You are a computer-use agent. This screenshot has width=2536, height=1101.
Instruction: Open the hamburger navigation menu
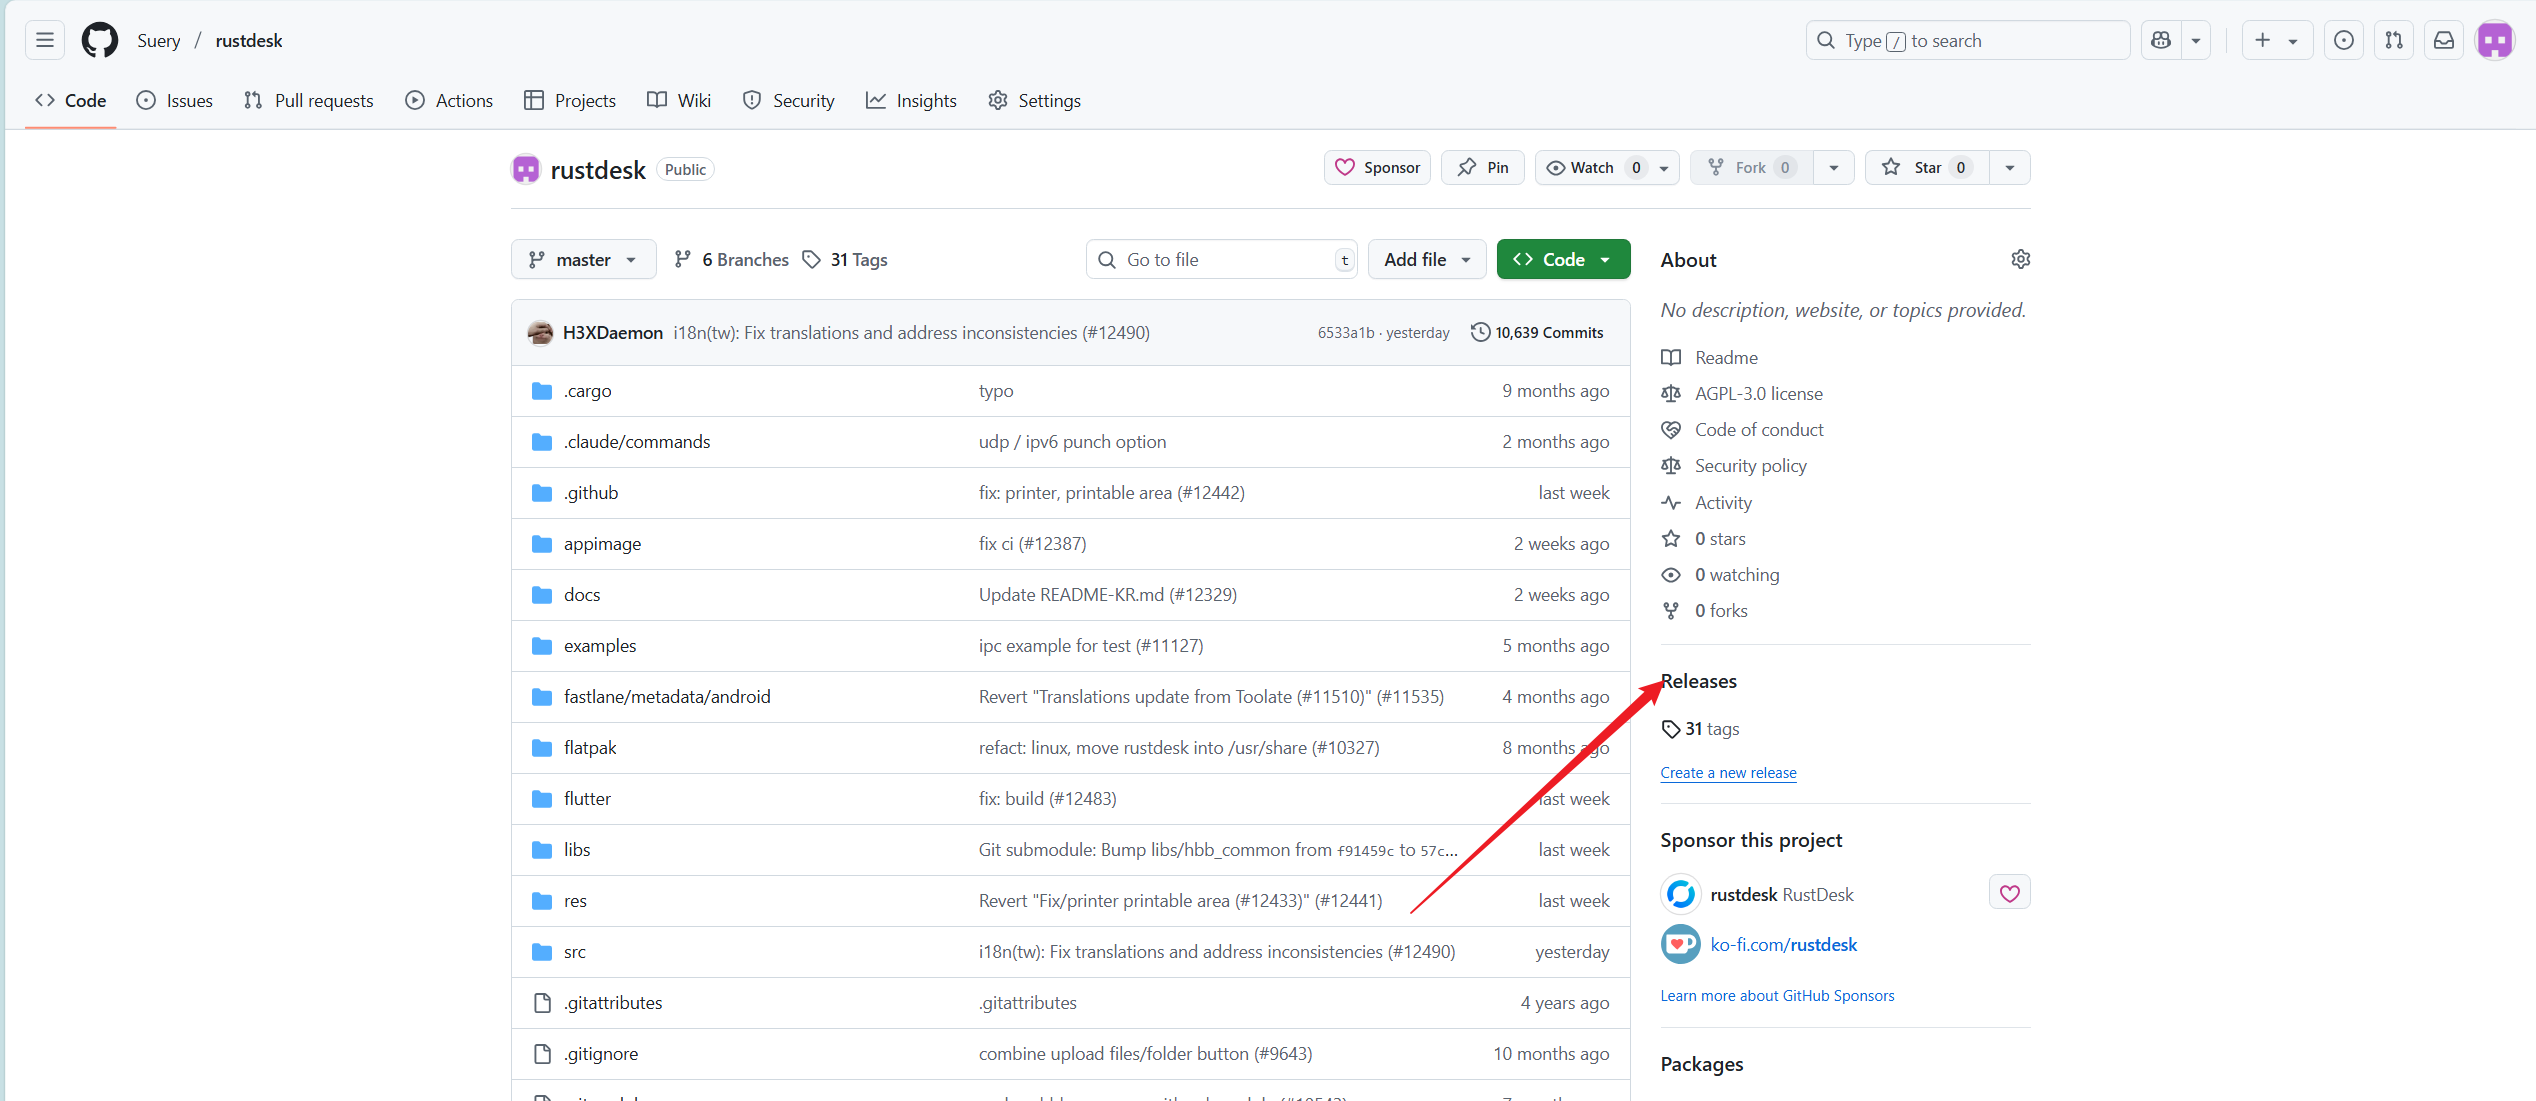45,40
